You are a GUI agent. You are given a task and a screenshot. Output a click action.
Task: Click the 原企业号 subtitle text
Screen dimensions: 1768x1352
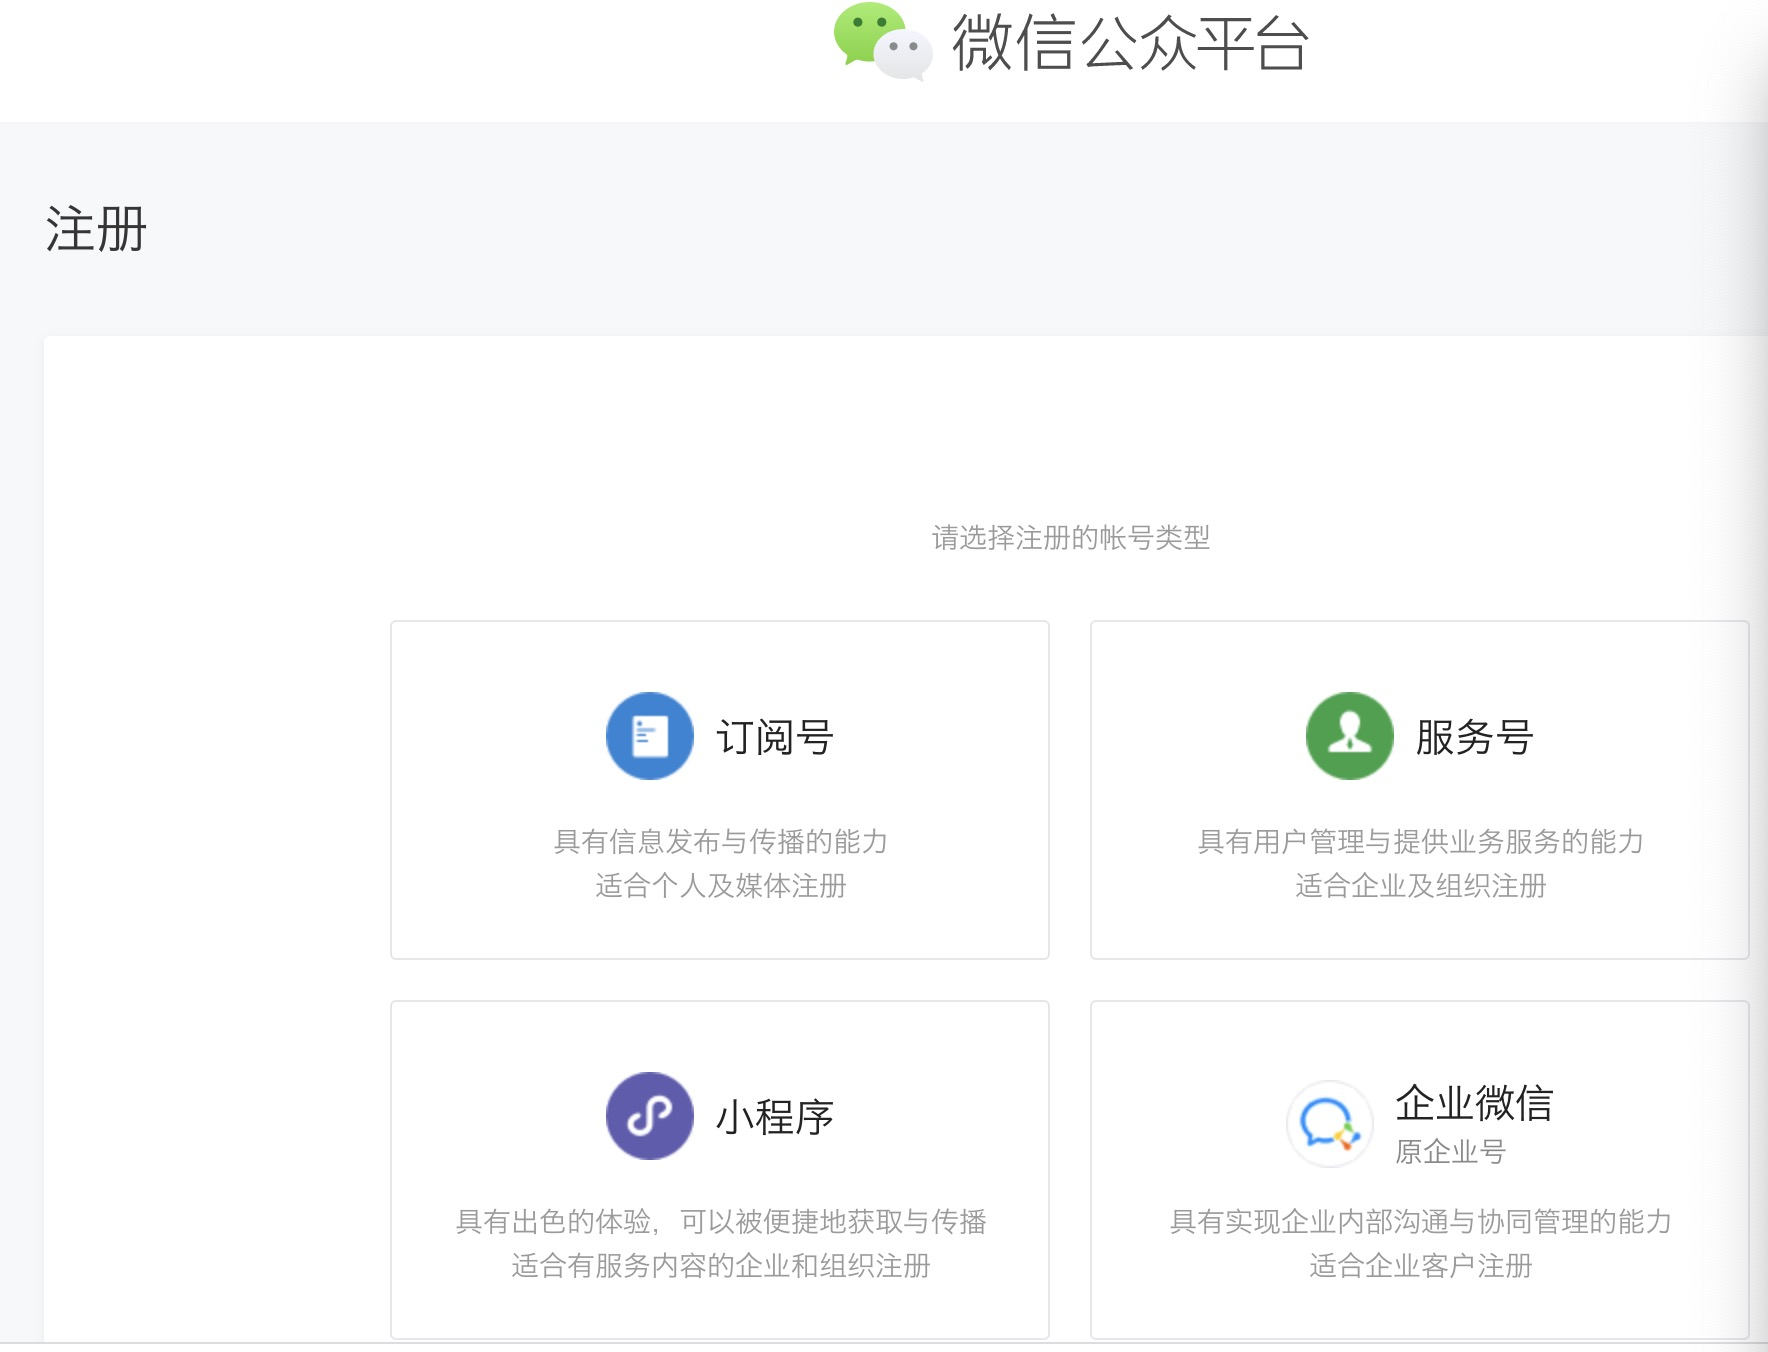1451,1152
